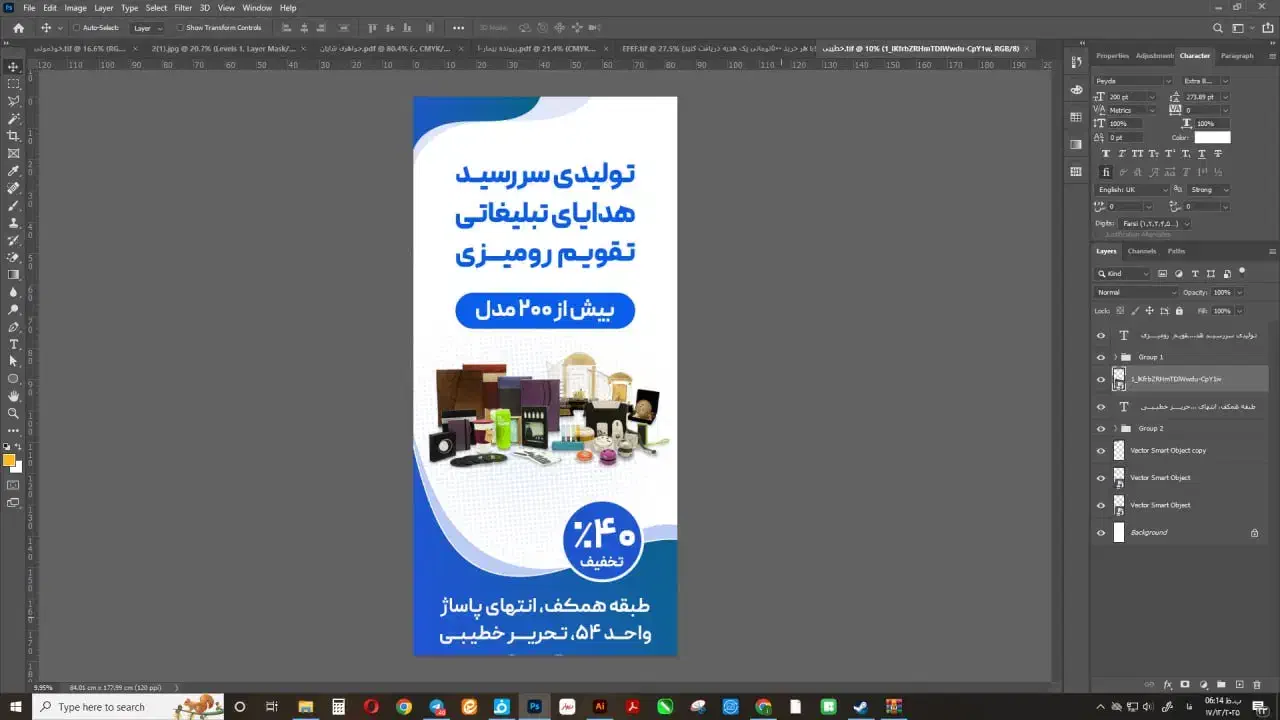Open the blend mode Normal dropdown

pyautogui.click(x=1136, y=292)
